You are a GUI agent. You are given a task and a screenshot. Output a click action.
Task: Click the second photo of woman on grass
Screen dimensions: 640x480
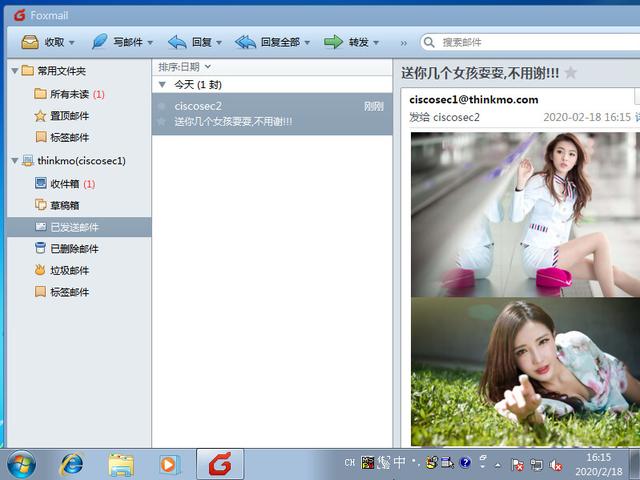(x=525, y=372)
